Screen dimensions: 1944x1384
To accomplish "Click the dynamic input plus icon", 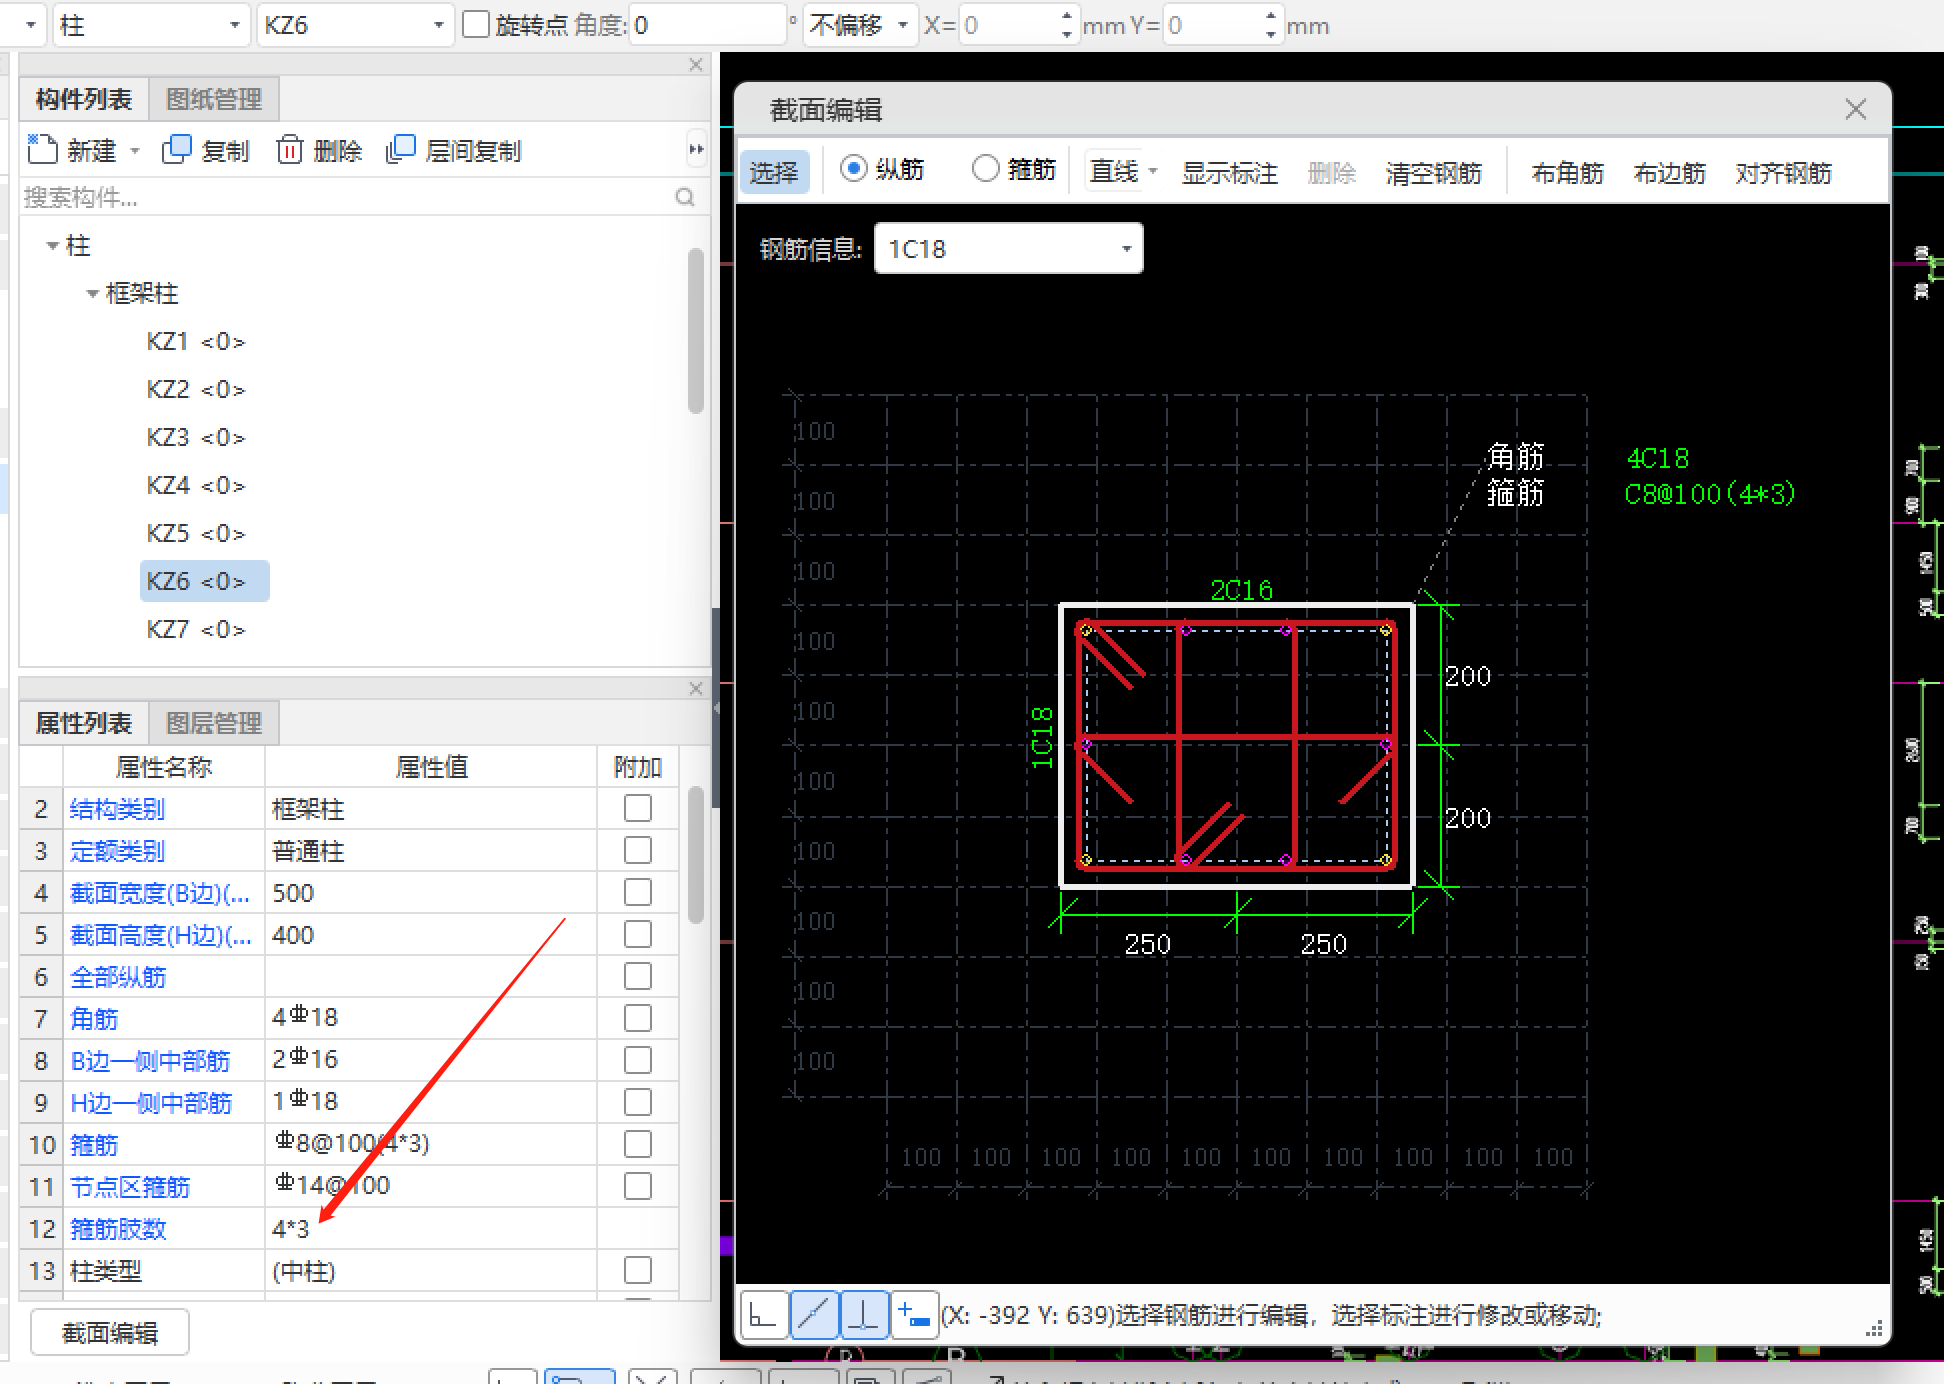I will coord(913,1314).
